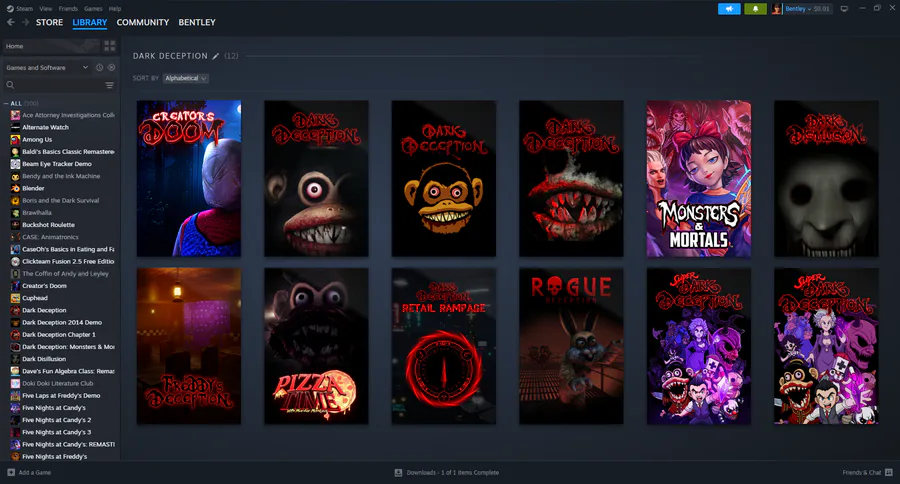
Task: Click the Home button in sidebar
Action: (x=51, y=46)
